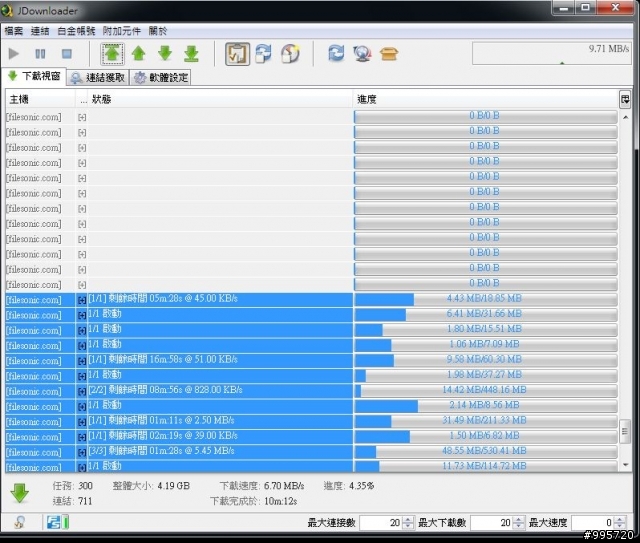Open the 附加元件 menu

pyautogui.click(x=121, y=31)
